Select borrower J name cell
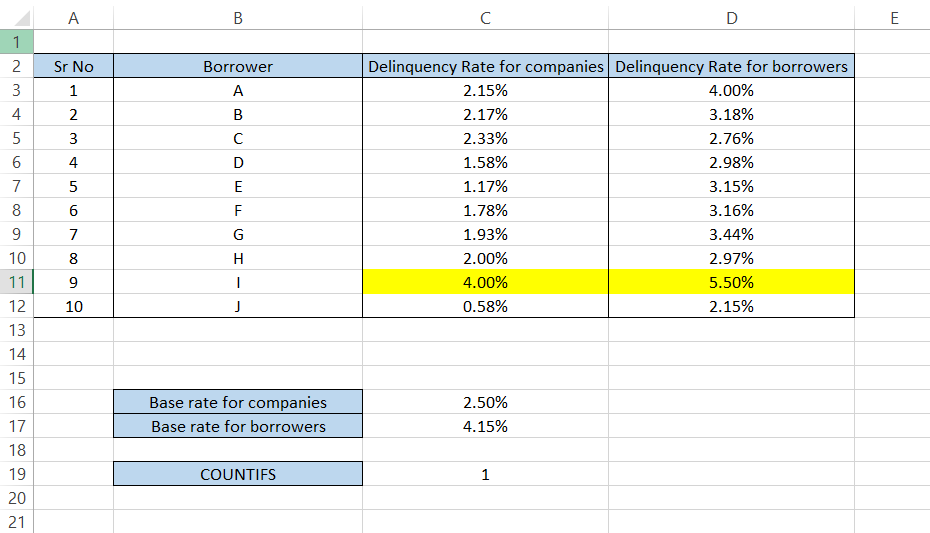The image size is (930, 533). tap(238, 307)
